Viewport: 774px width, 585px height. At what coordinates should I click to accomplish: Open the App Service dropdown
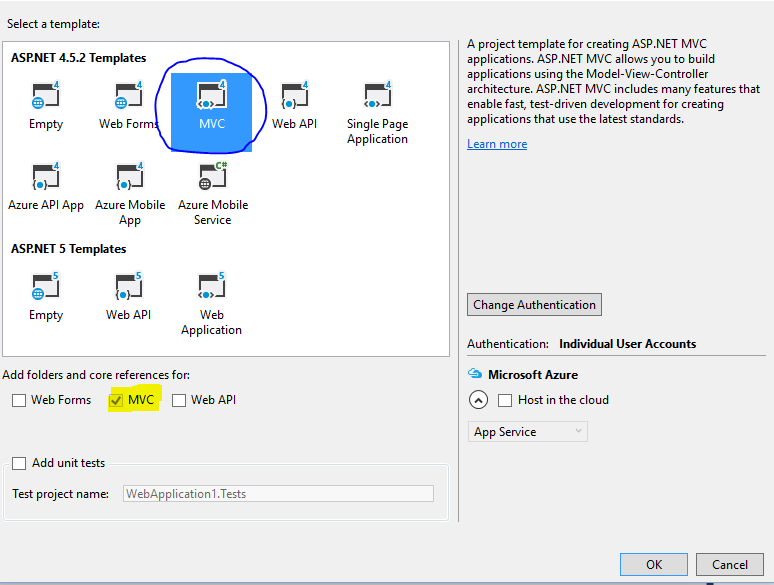(528, 431)
